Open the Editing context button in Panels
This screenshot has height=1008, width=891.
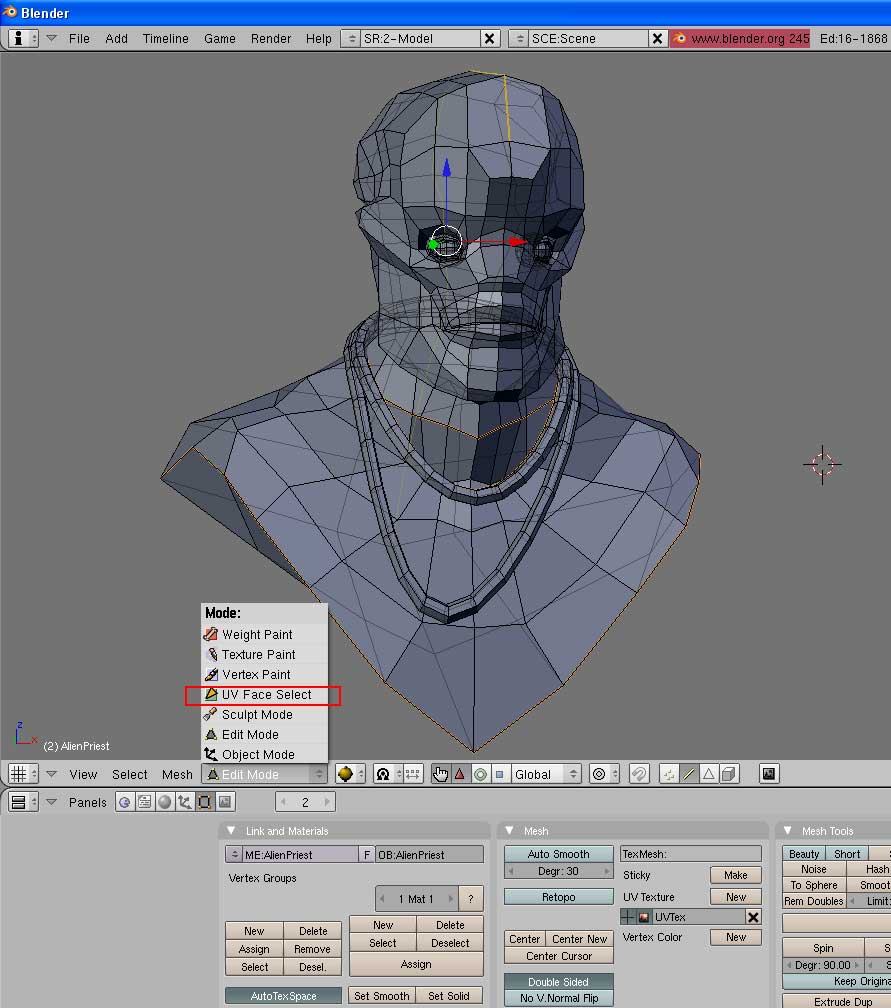(205, 802)
